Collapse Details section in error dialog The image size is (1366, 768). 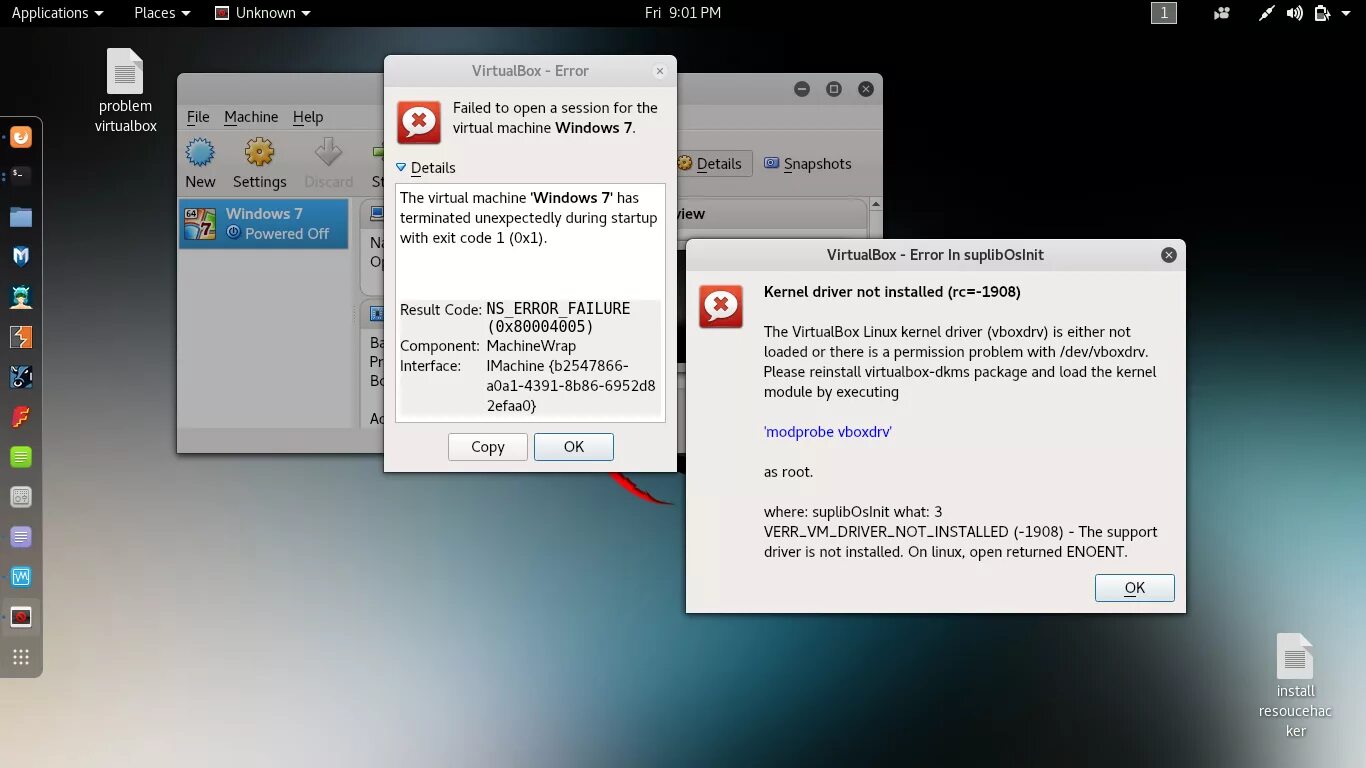426,168
